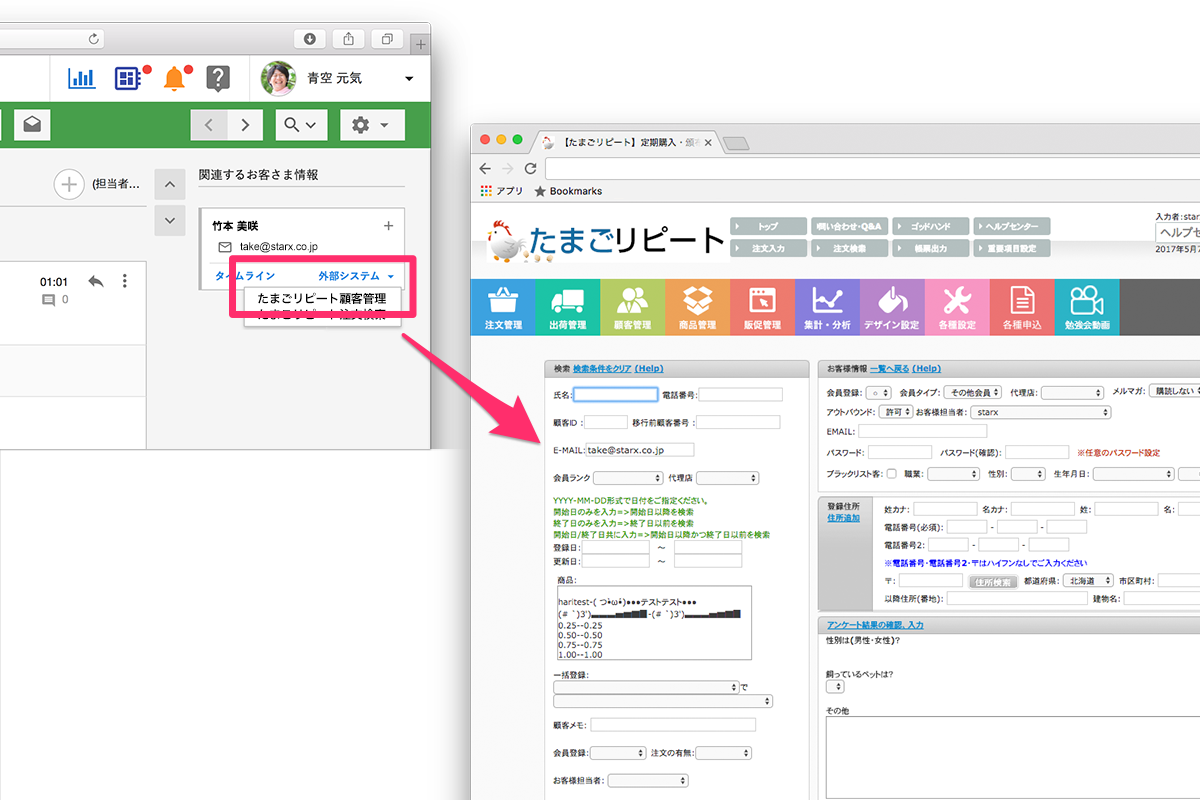Open the 会員ランク dropdown
Screen dimensions: 1200x800
click(629, 478)
